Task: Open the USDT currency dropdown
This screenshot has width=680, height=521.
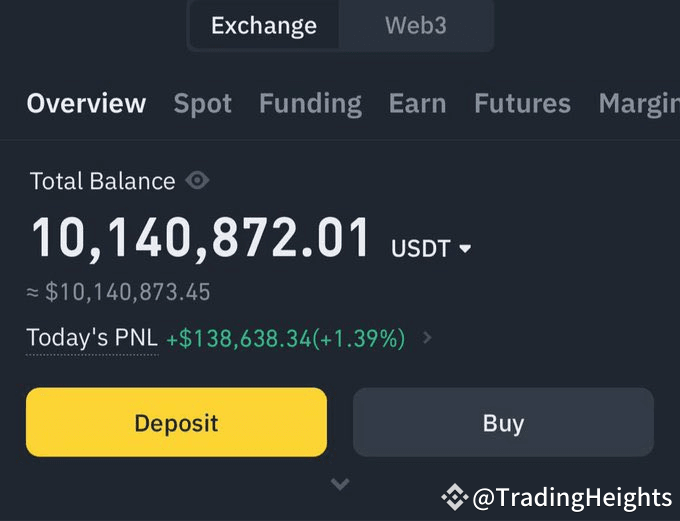Action: point(431,247)
